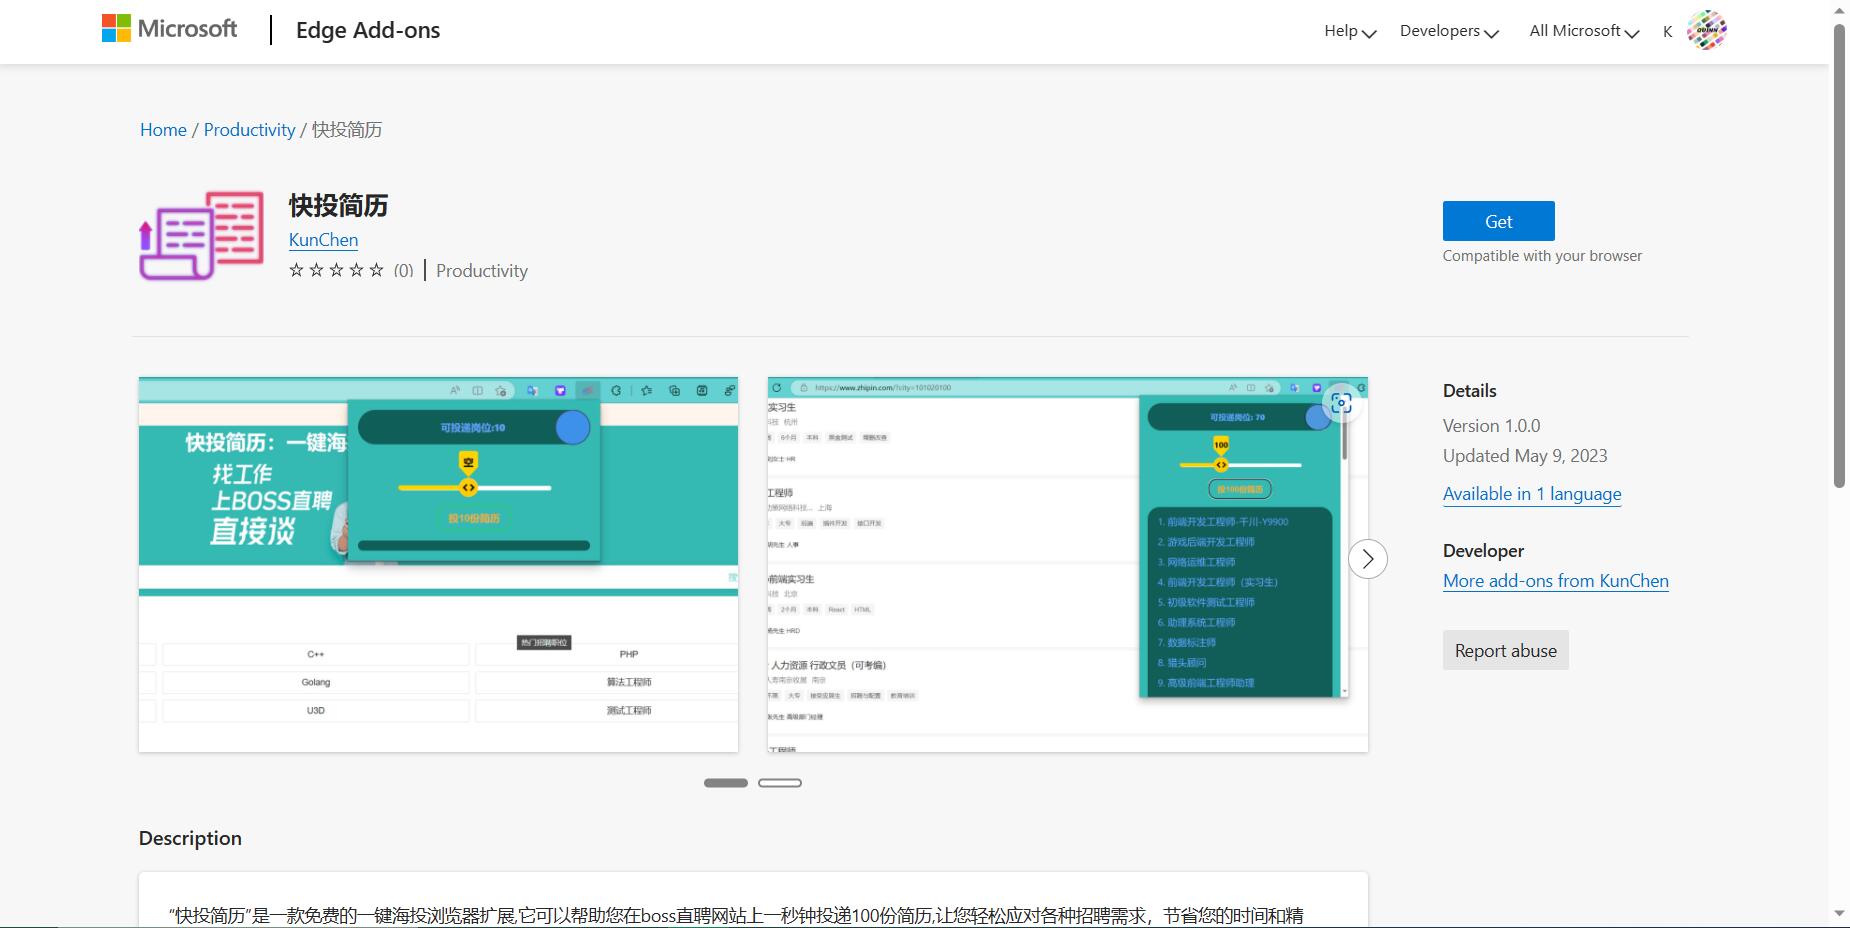The width and height of the screenshot is (1850, 928).
Task: Click the Description heading
Action: (x=190, y=838)
